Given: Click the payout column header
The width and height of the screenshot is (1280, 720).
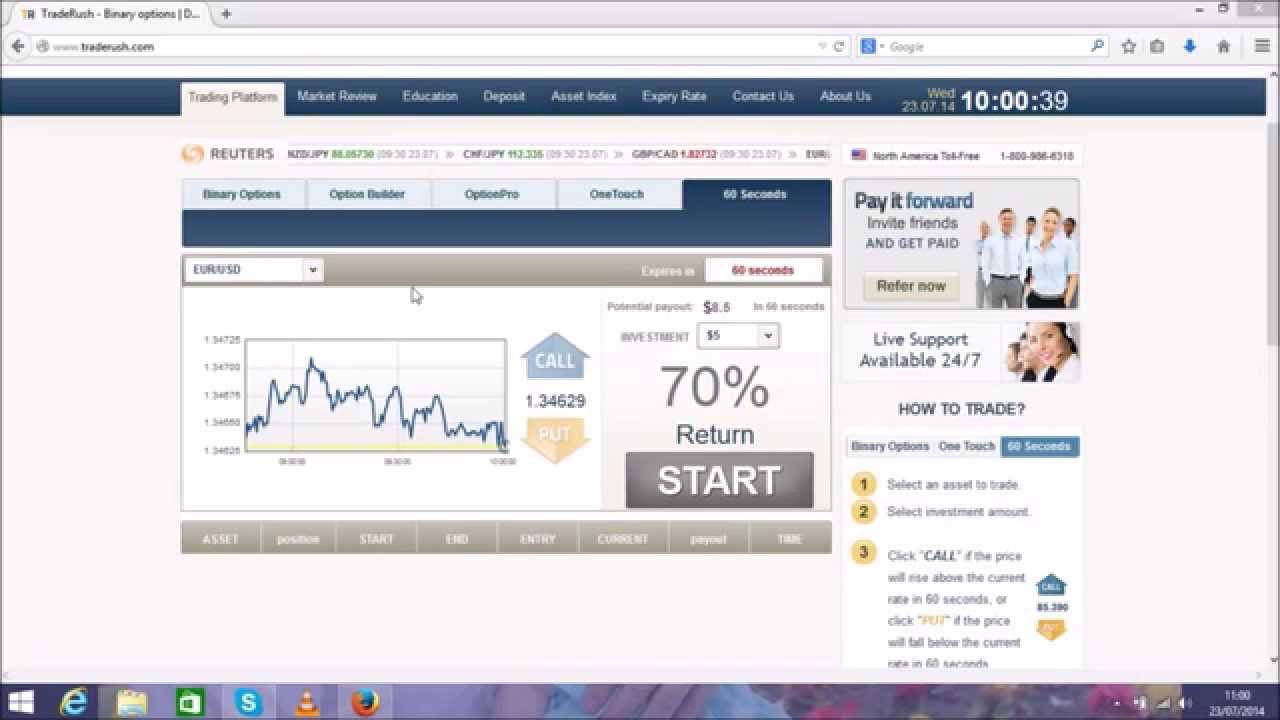Looking at the screenshot, I should [709, 539].
